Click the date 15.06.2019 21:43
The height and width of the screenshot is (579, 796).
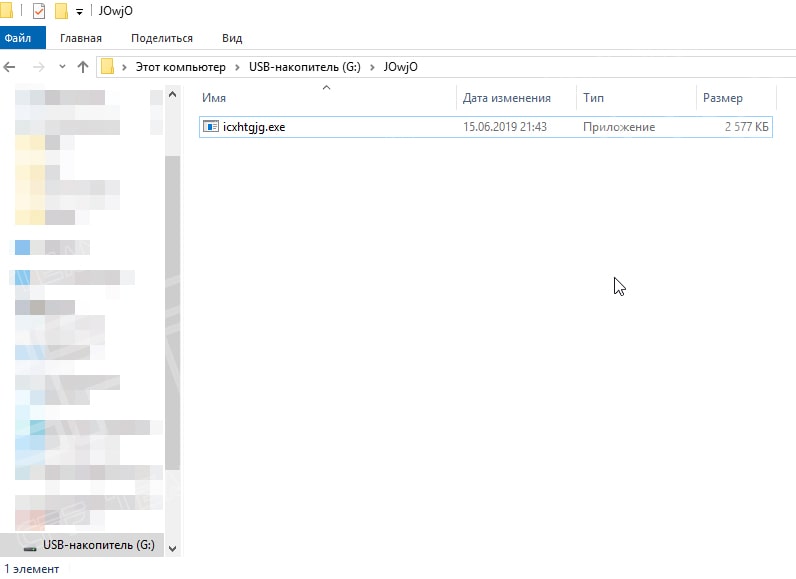(x=505, y=127)
